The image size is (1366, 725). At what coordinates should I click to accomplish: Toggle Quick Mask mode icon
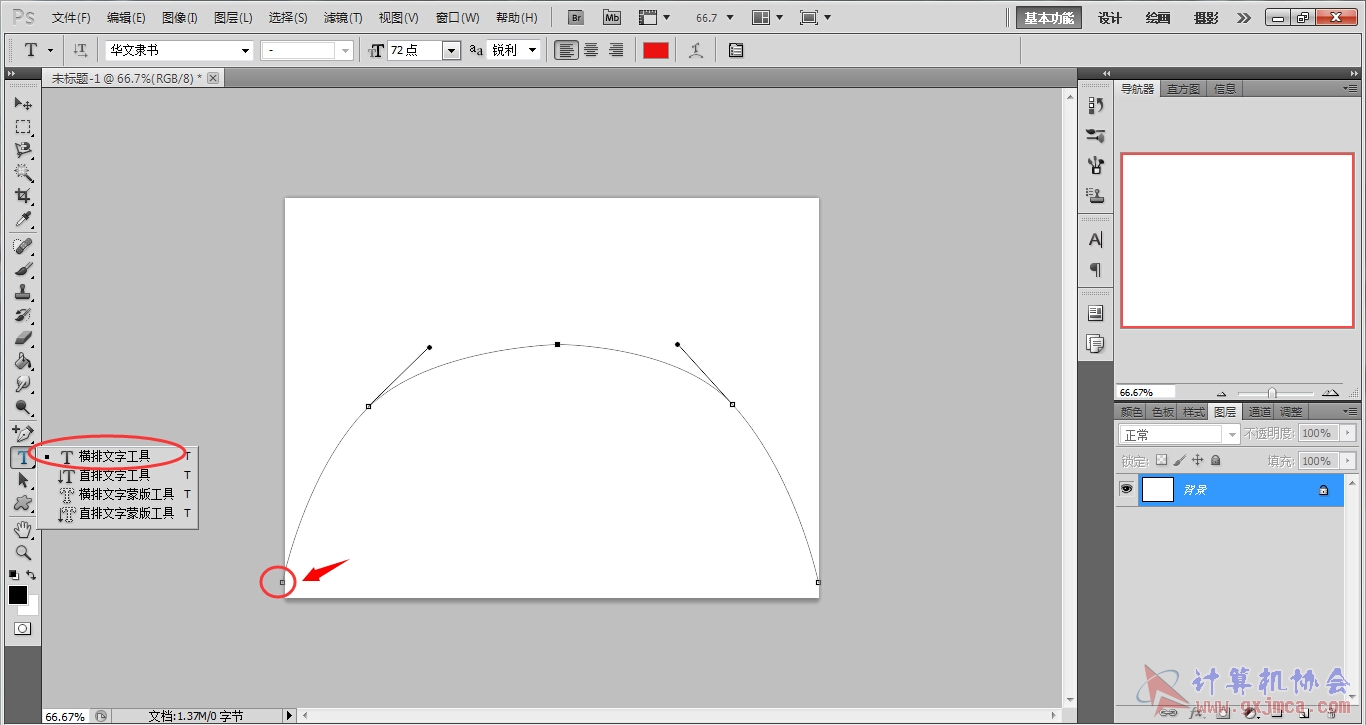click(x=22, y=629)
